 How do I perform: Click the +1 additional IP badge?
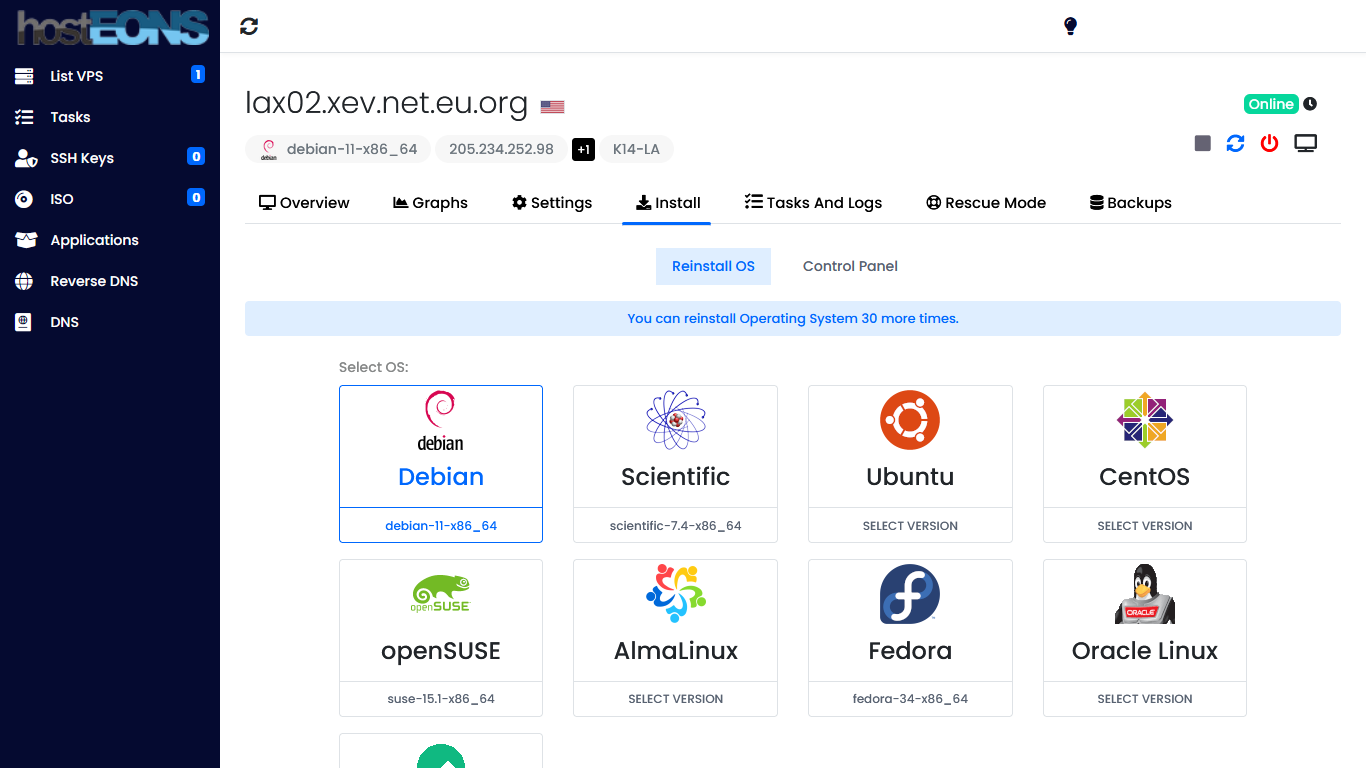583,150
